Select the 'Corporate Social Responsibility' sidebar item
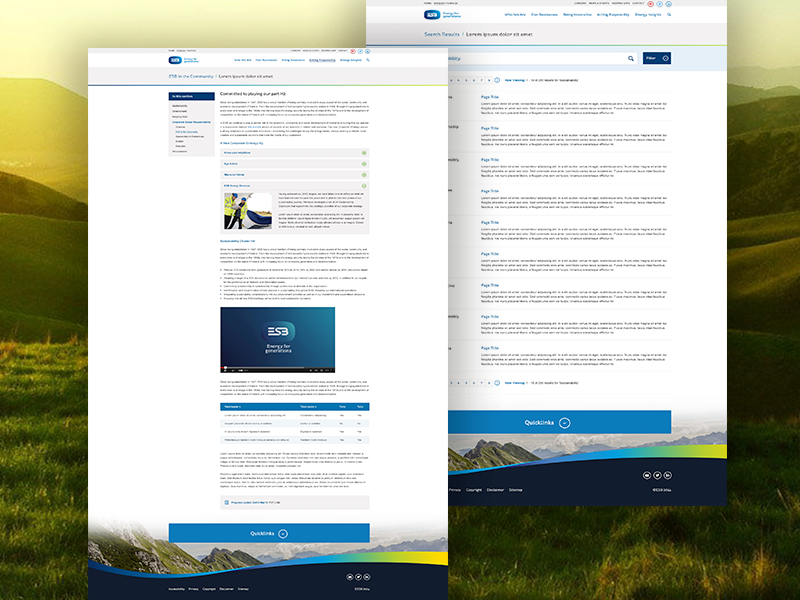Screen dimensions: 800x600 coord(191,122)
